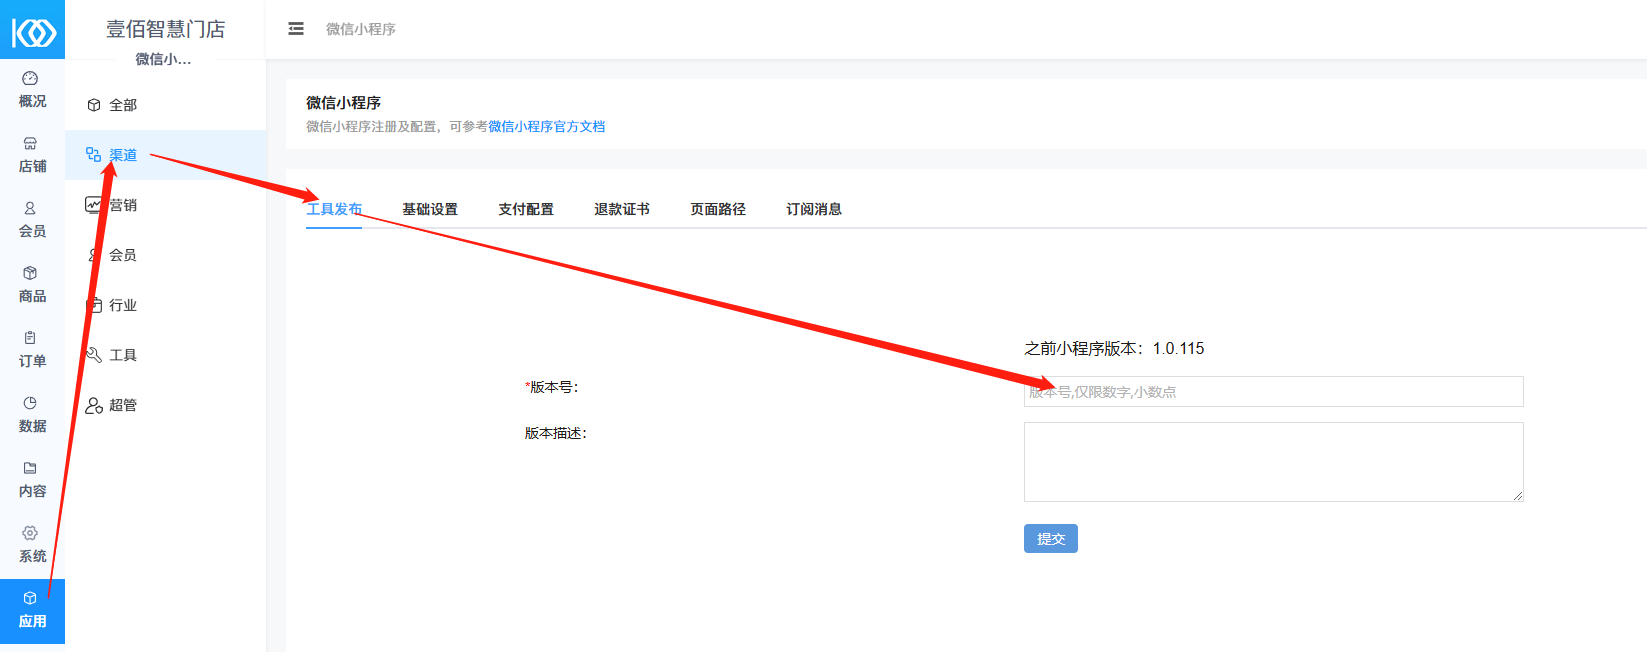Open the 系统 gear settings icon
This screenshot has width=1647, height=652.
30,533
